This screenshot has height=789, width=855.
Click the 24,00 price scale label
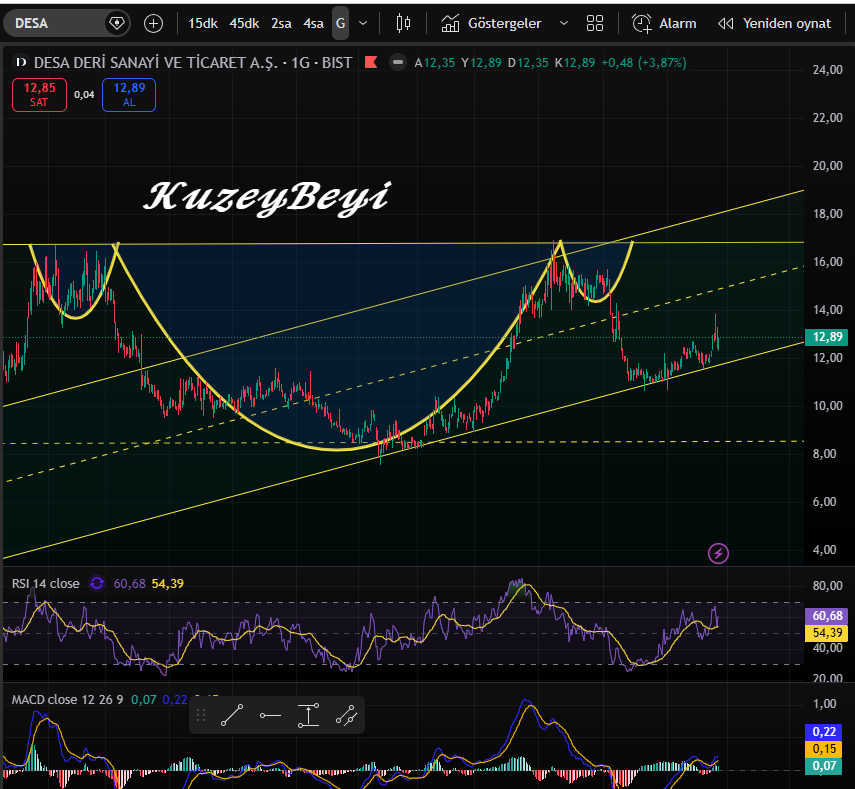(x=827, y=70)
